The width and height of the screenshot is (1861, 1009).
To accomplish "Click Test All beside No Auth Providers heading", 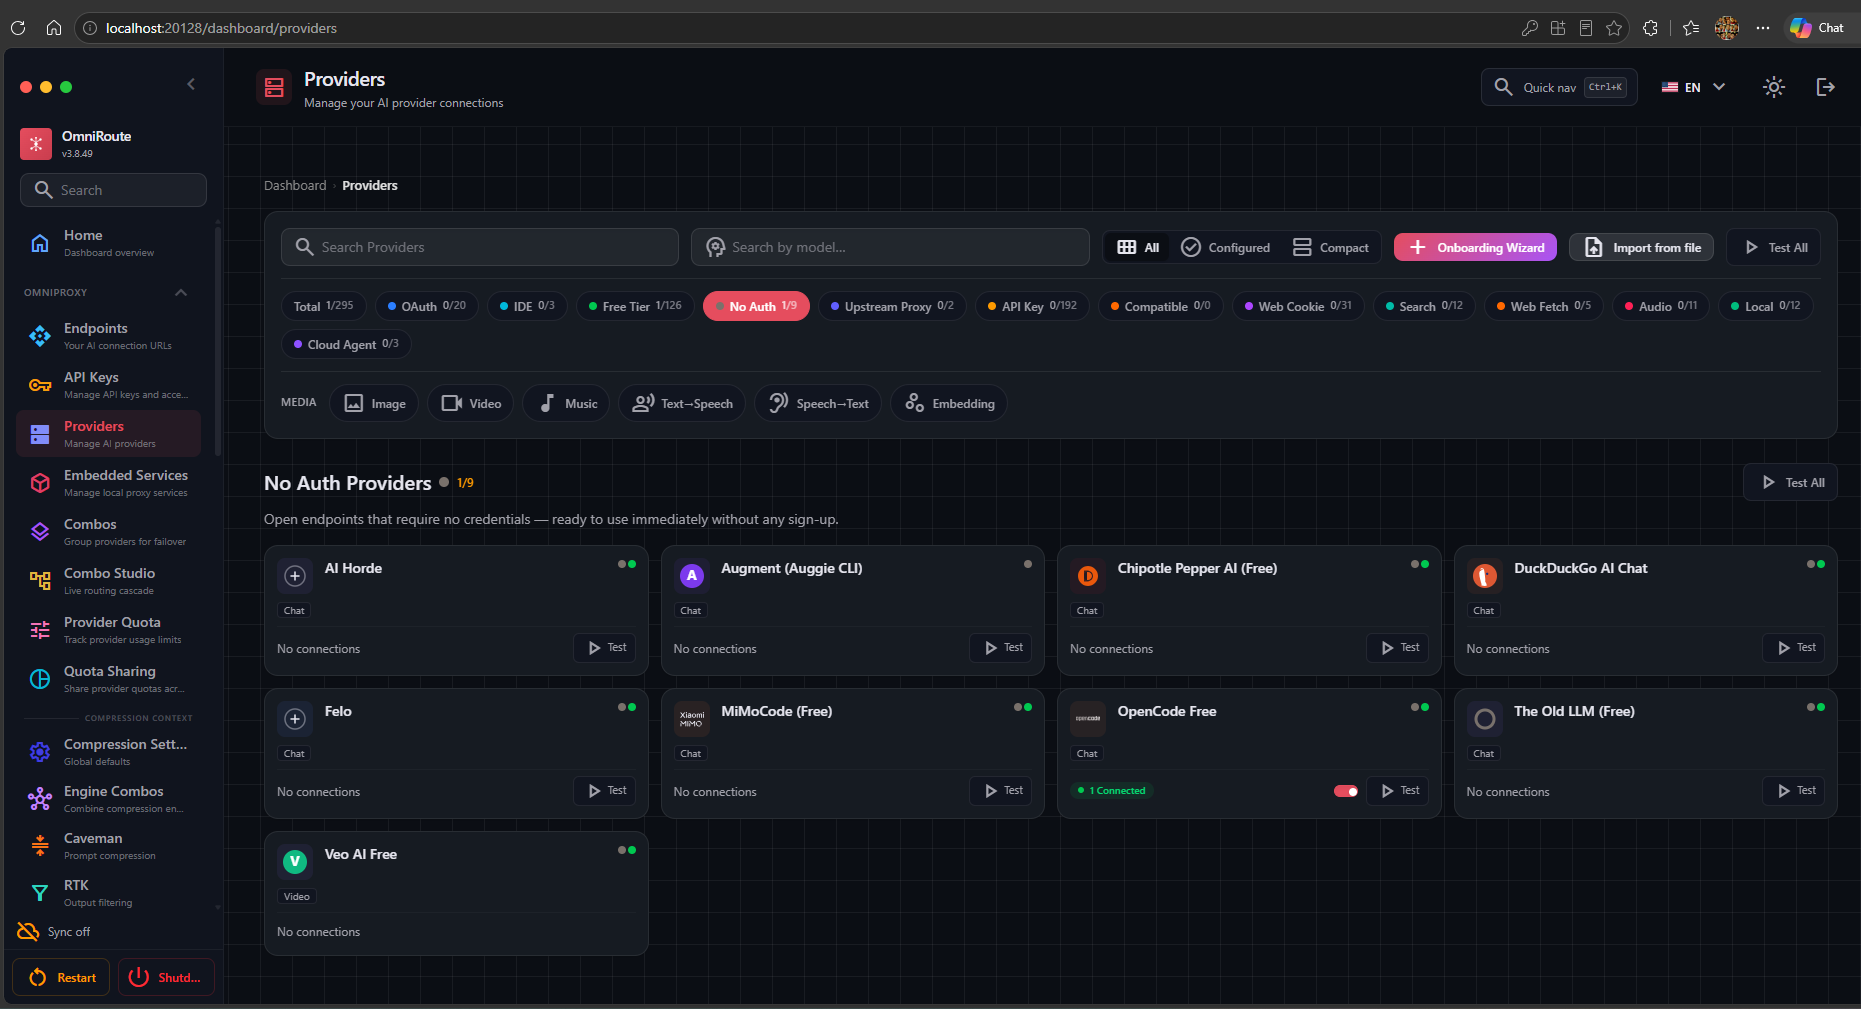I will [x=1790, y=483].
